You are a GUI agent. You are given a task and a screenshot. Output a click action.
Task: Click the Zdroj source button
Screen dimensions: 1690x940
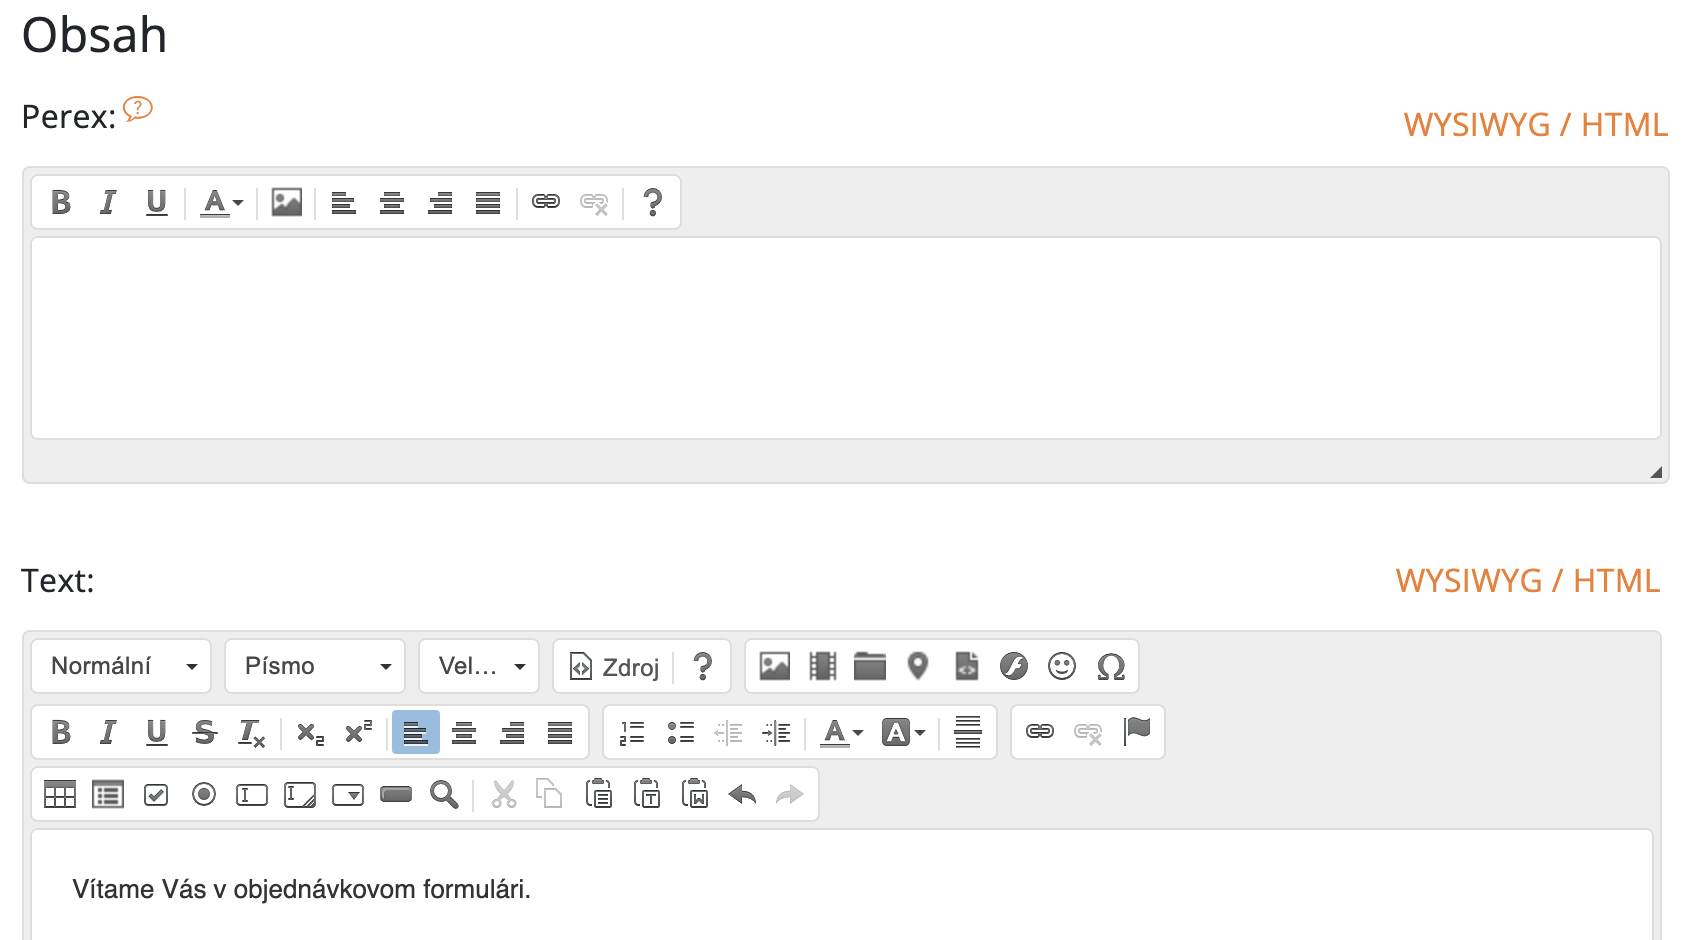(614, 667)
